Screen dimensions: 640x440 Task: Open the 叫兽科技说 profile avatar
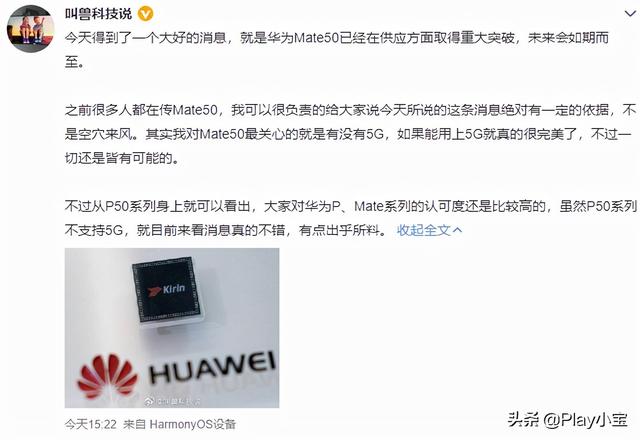point(31,29)
